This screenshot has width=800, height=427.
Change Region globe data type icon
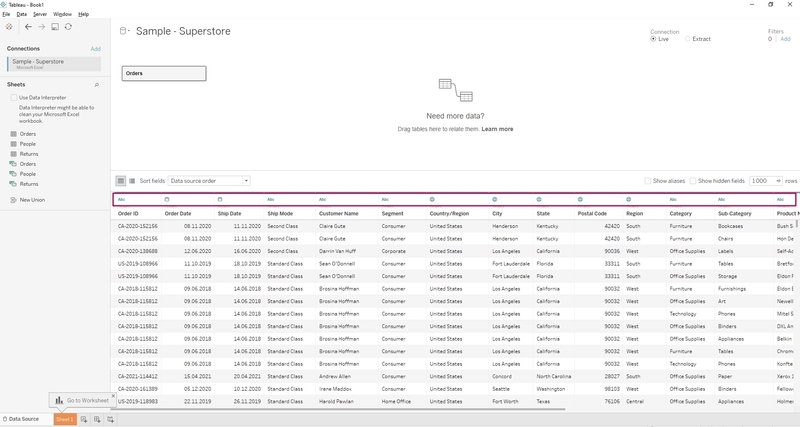629,199
